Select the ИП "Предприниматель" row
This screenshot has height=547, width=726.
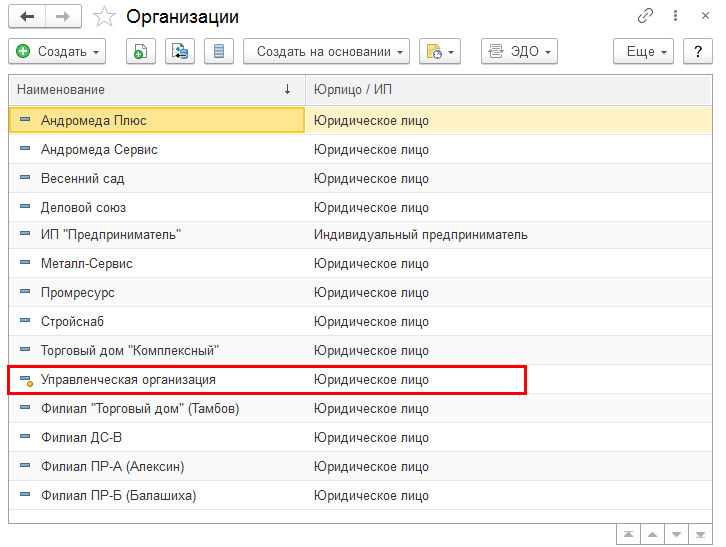[360, 234]
